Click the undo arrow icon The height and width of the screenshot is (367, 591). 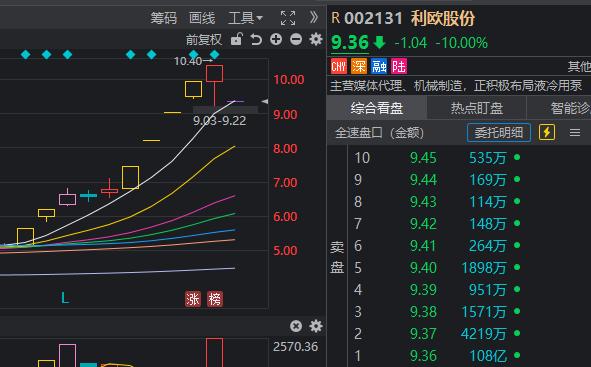click(256, 39)
